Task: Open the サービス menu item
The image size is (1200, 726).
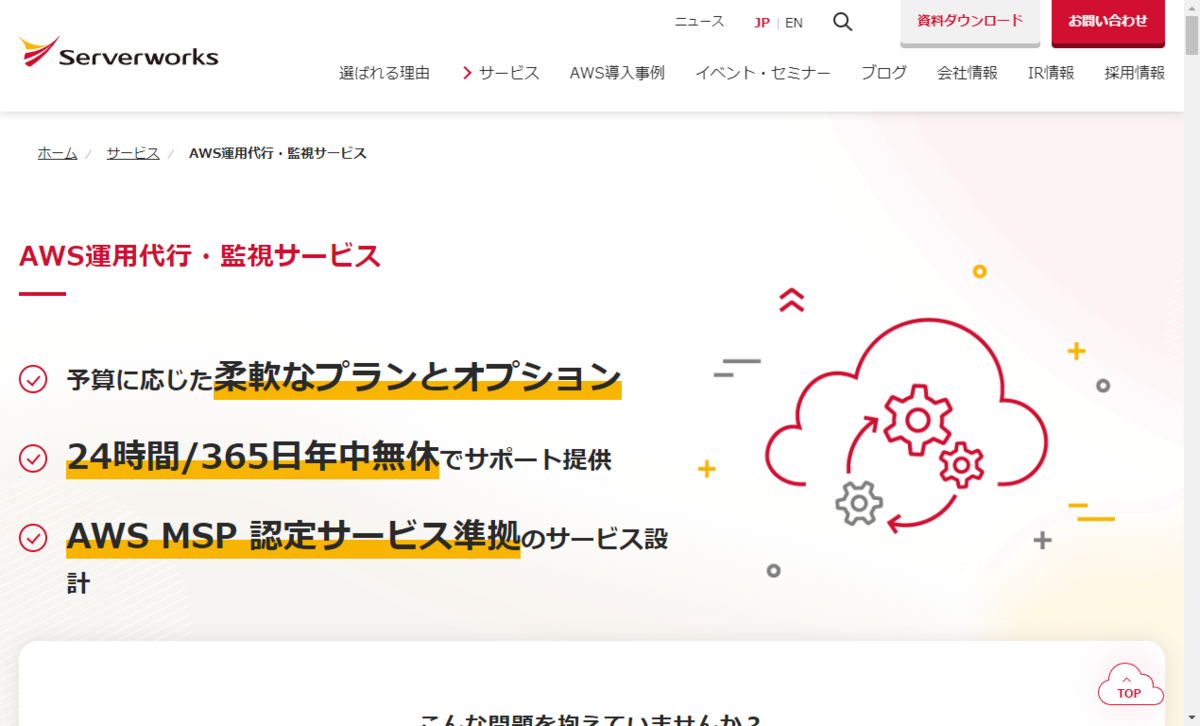Action: [x=509, y=73]
